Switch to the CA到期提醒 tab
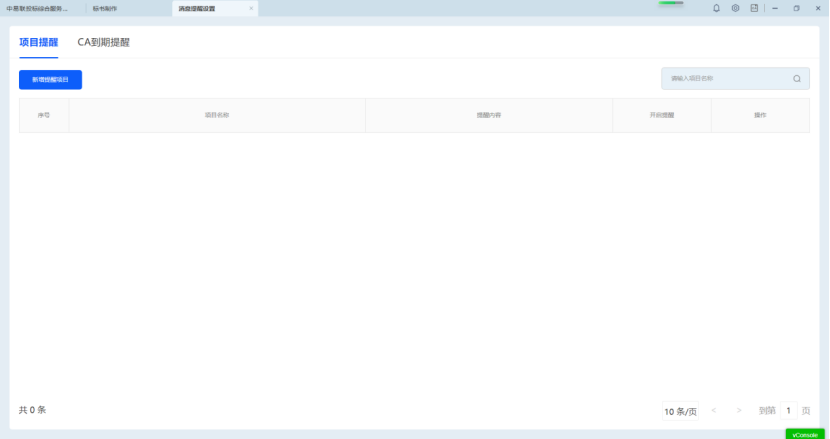830x439 pixels. point(104,43)
